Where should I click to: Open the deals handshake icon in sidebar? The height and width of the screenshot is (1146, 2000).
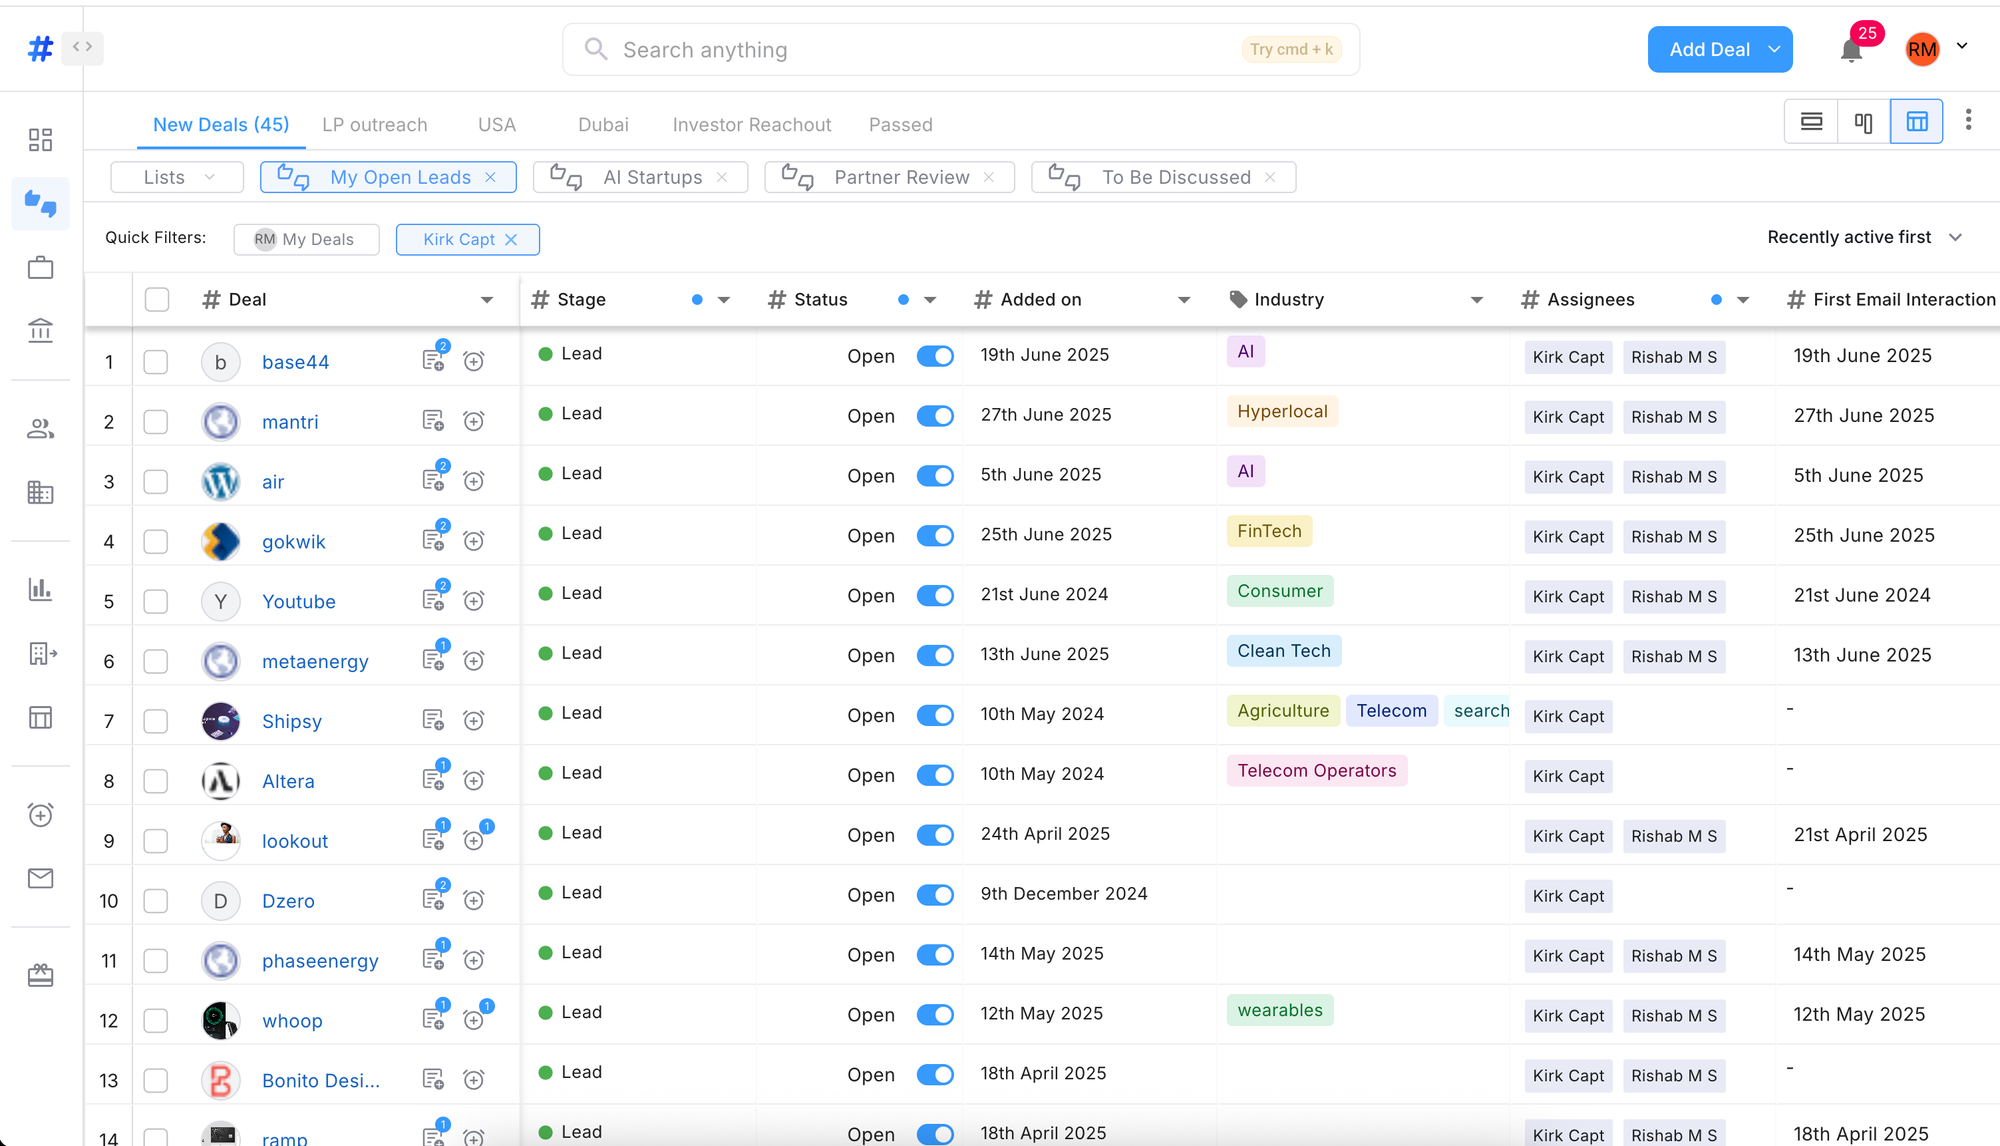pyautogui.click(x=40, y=204)
